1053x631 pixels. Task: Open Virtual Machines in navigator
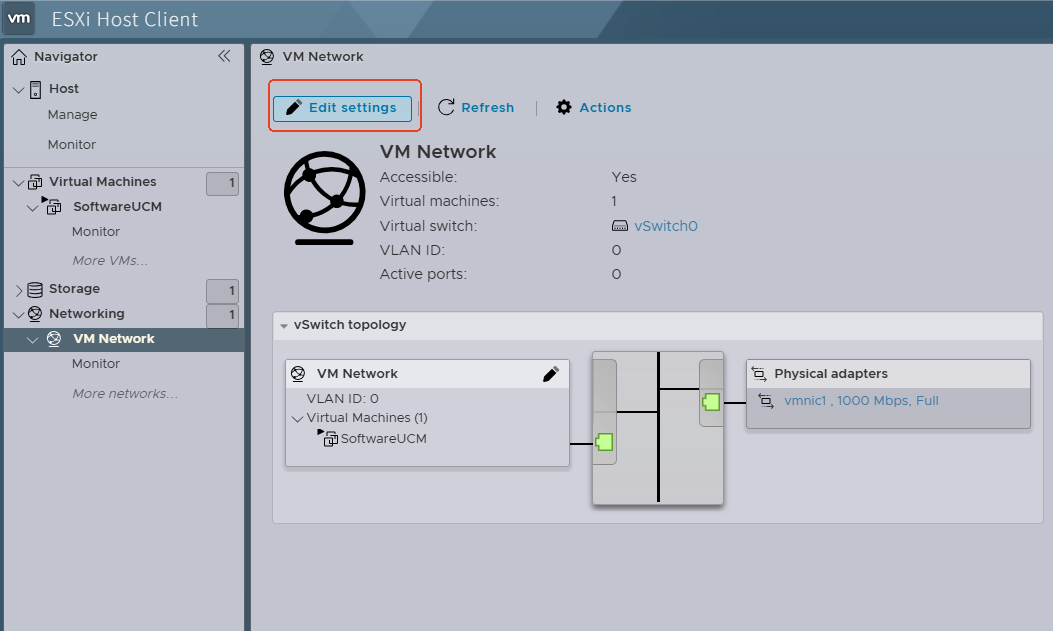coord(103,181)
